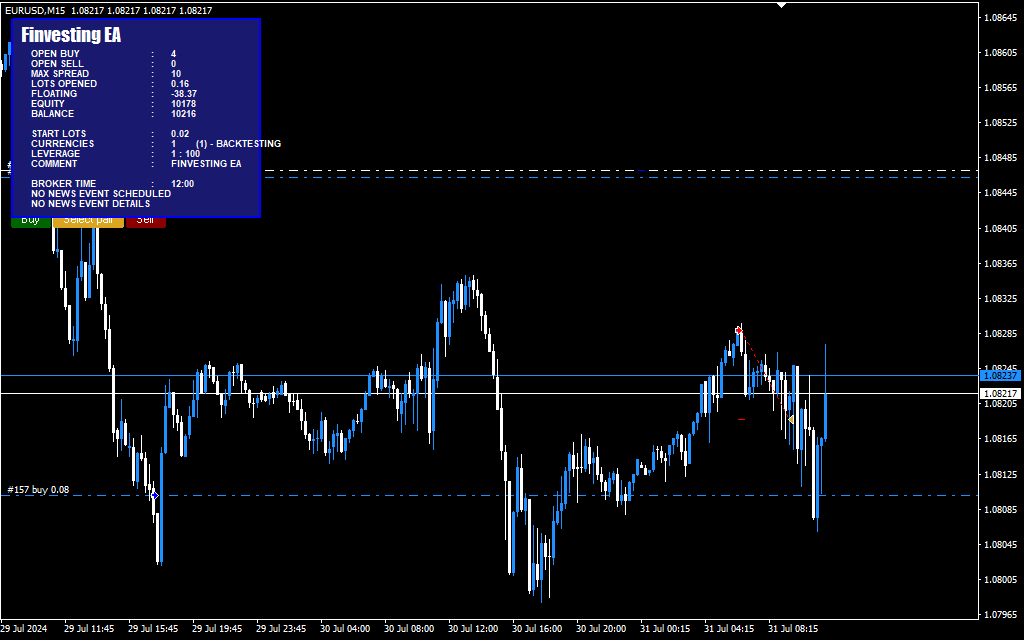Click the red trade entry arrow at the 31 Jul peak
Viewport: 1024px width, 640px height.
click(x=739, y=329)
